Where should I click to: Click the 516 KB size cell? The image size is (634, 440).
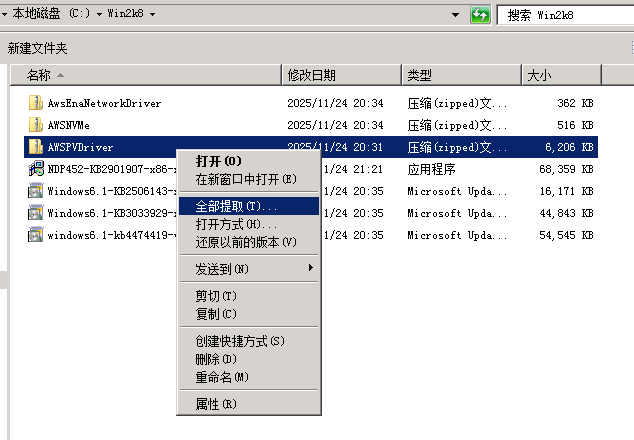[575, 125]
